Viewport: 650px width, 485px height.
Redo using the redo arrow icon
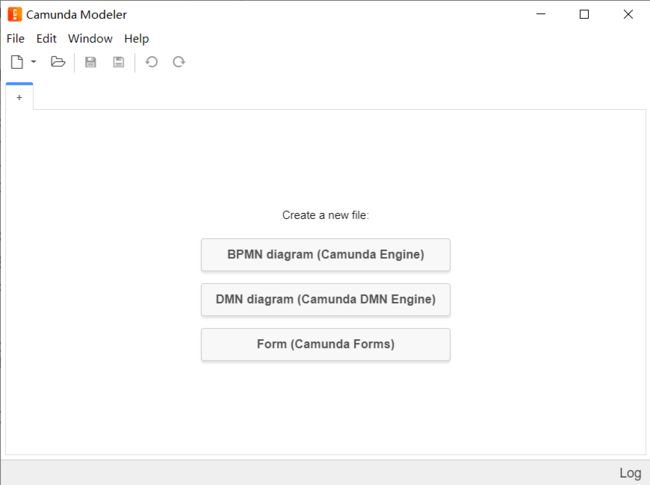[179, 62]
